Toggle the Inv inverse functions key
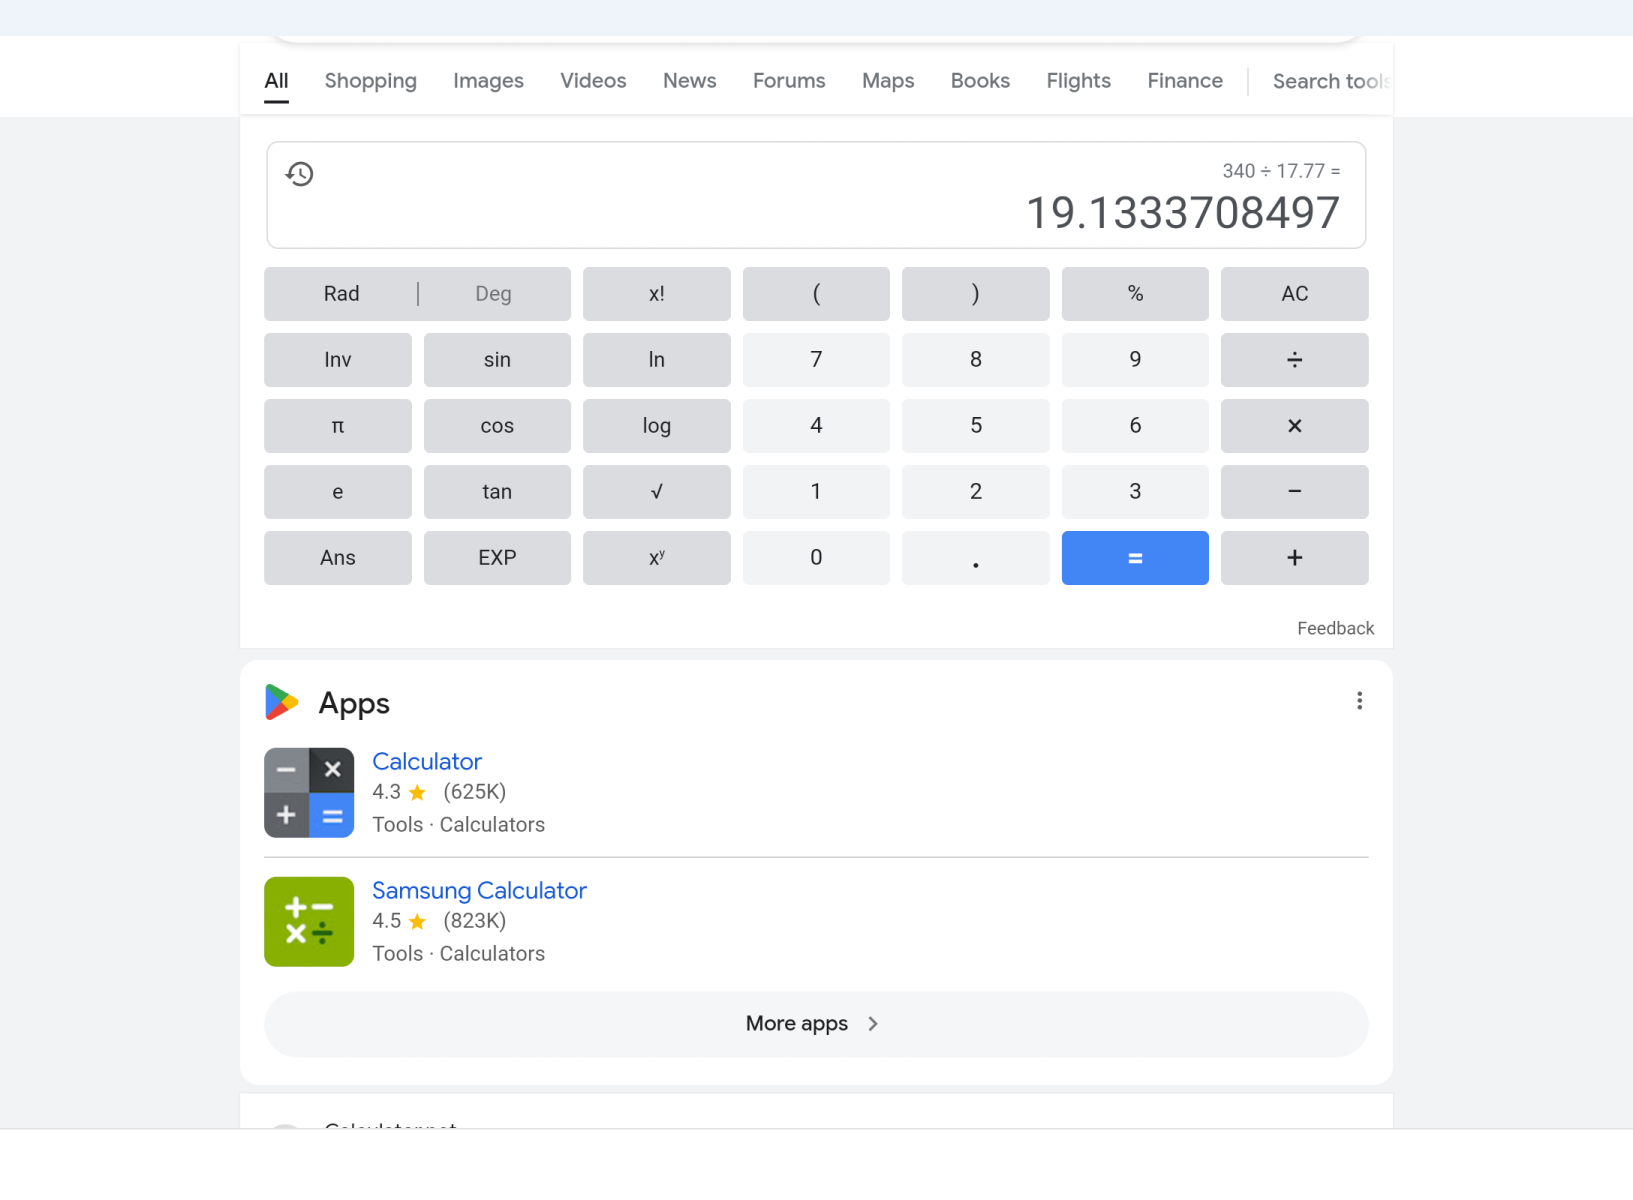The image size is (1633, 1200). [x=337, y=360]
